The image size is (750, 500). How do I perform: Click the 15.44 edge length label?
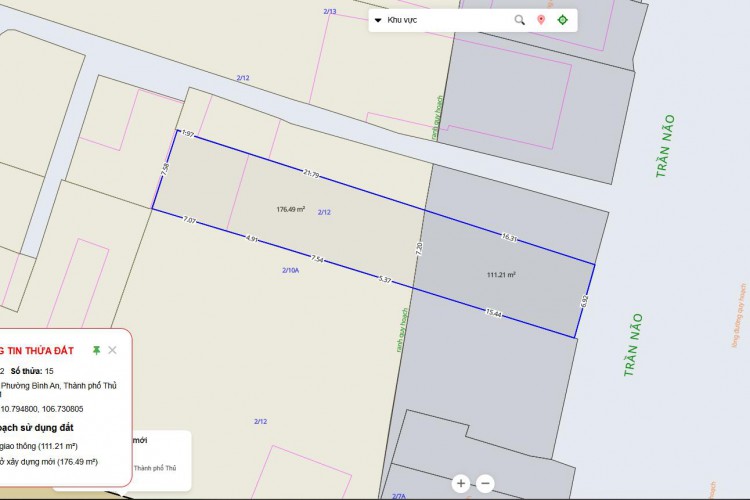pos(493,313)
